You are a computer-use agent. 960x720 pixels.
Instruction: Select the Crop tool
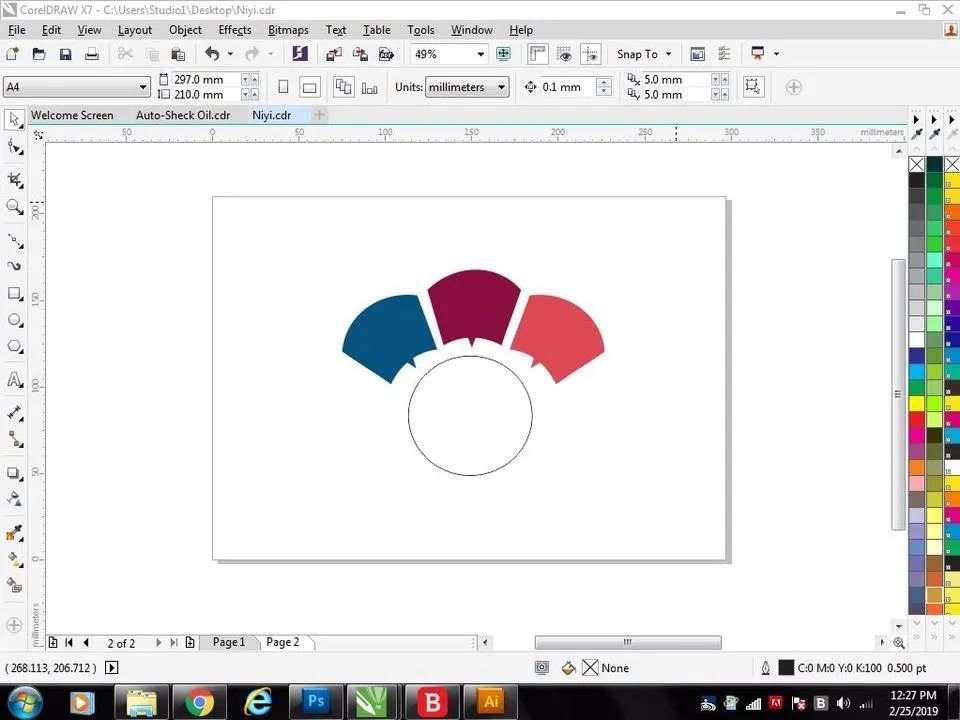(x=14, y=179)
